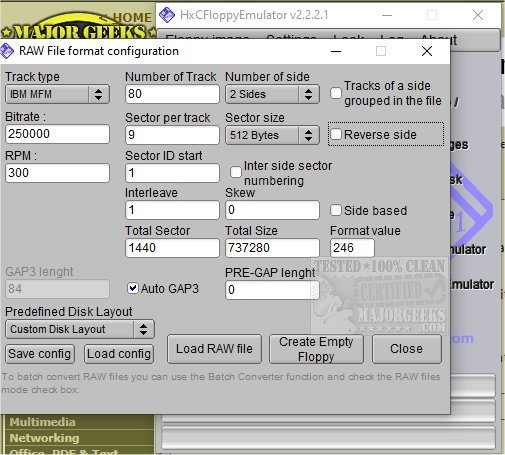Click the PRE-GAP lenght field

point(272,290)
